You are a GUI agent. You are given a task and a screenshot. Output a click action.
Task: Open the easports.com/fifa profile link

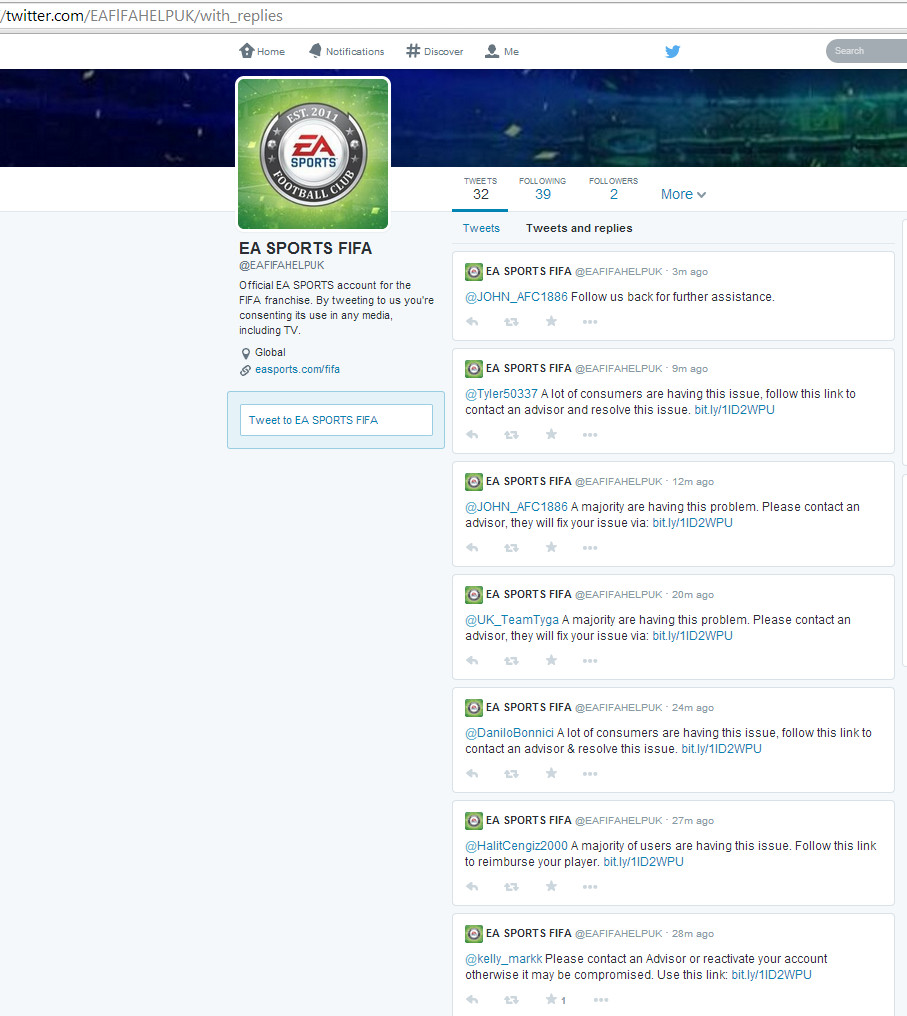coord(297,370)
